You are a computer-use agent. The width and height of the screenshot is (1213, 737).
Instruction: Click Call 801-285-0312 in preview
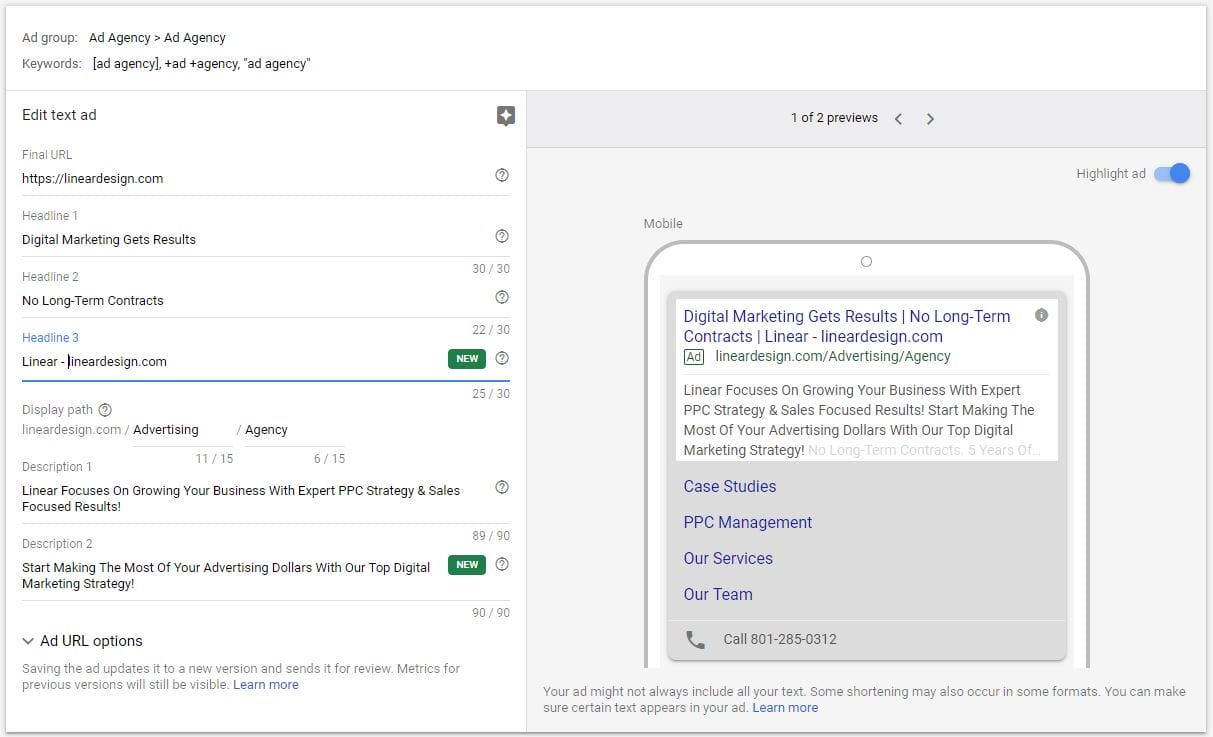[x=780, y=640]
